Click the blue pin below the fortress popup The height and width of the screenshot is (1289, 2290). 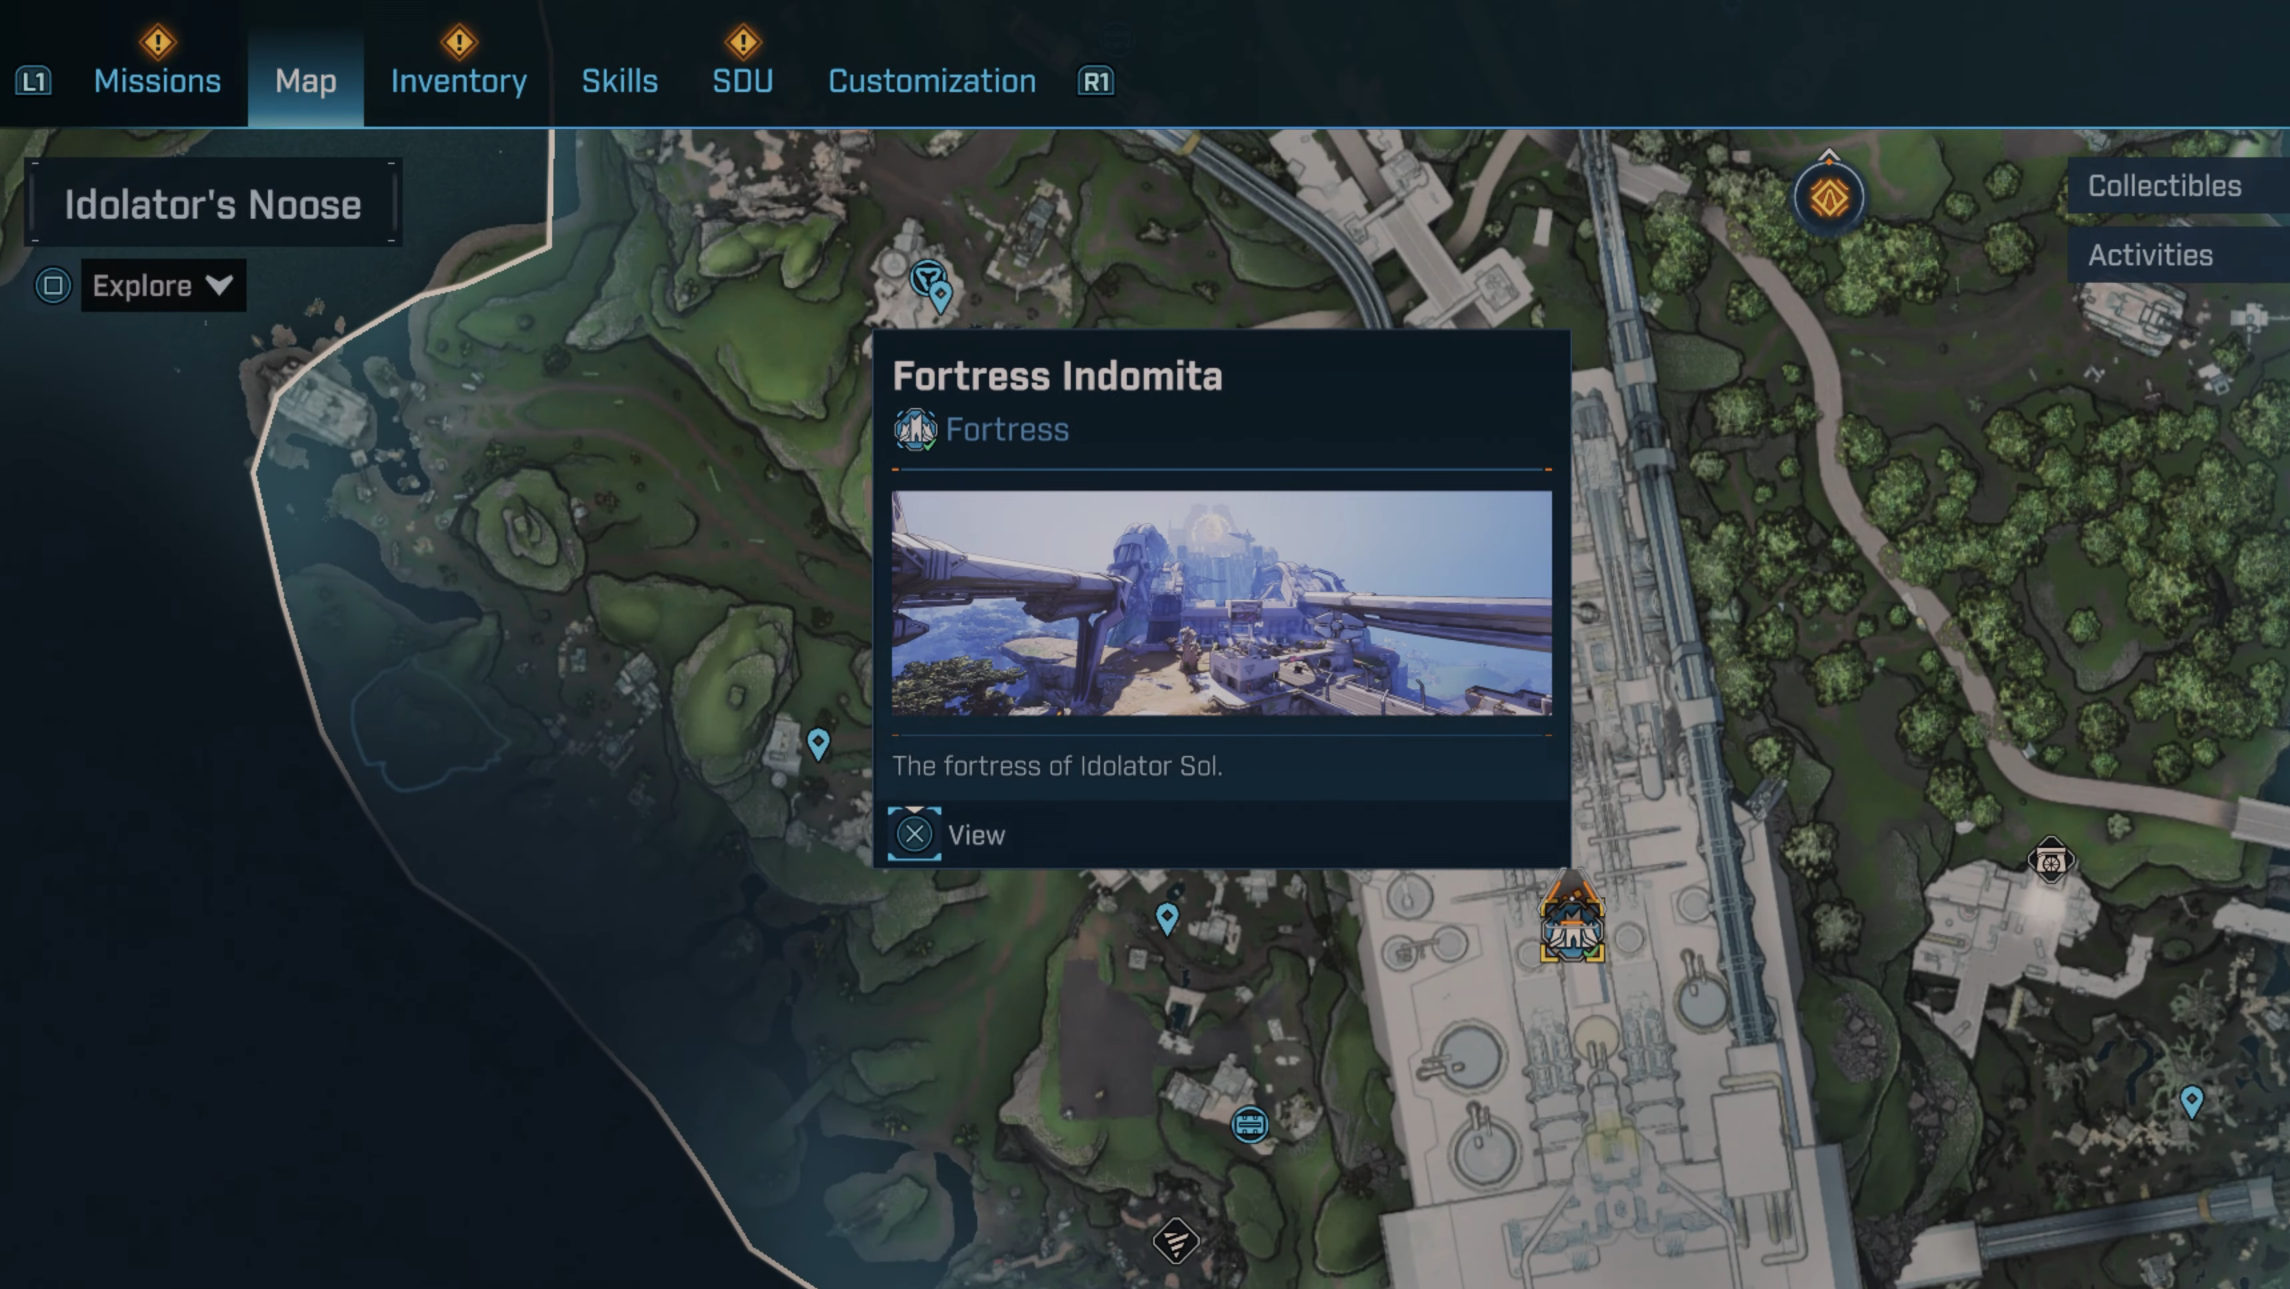pos(1166,917)
